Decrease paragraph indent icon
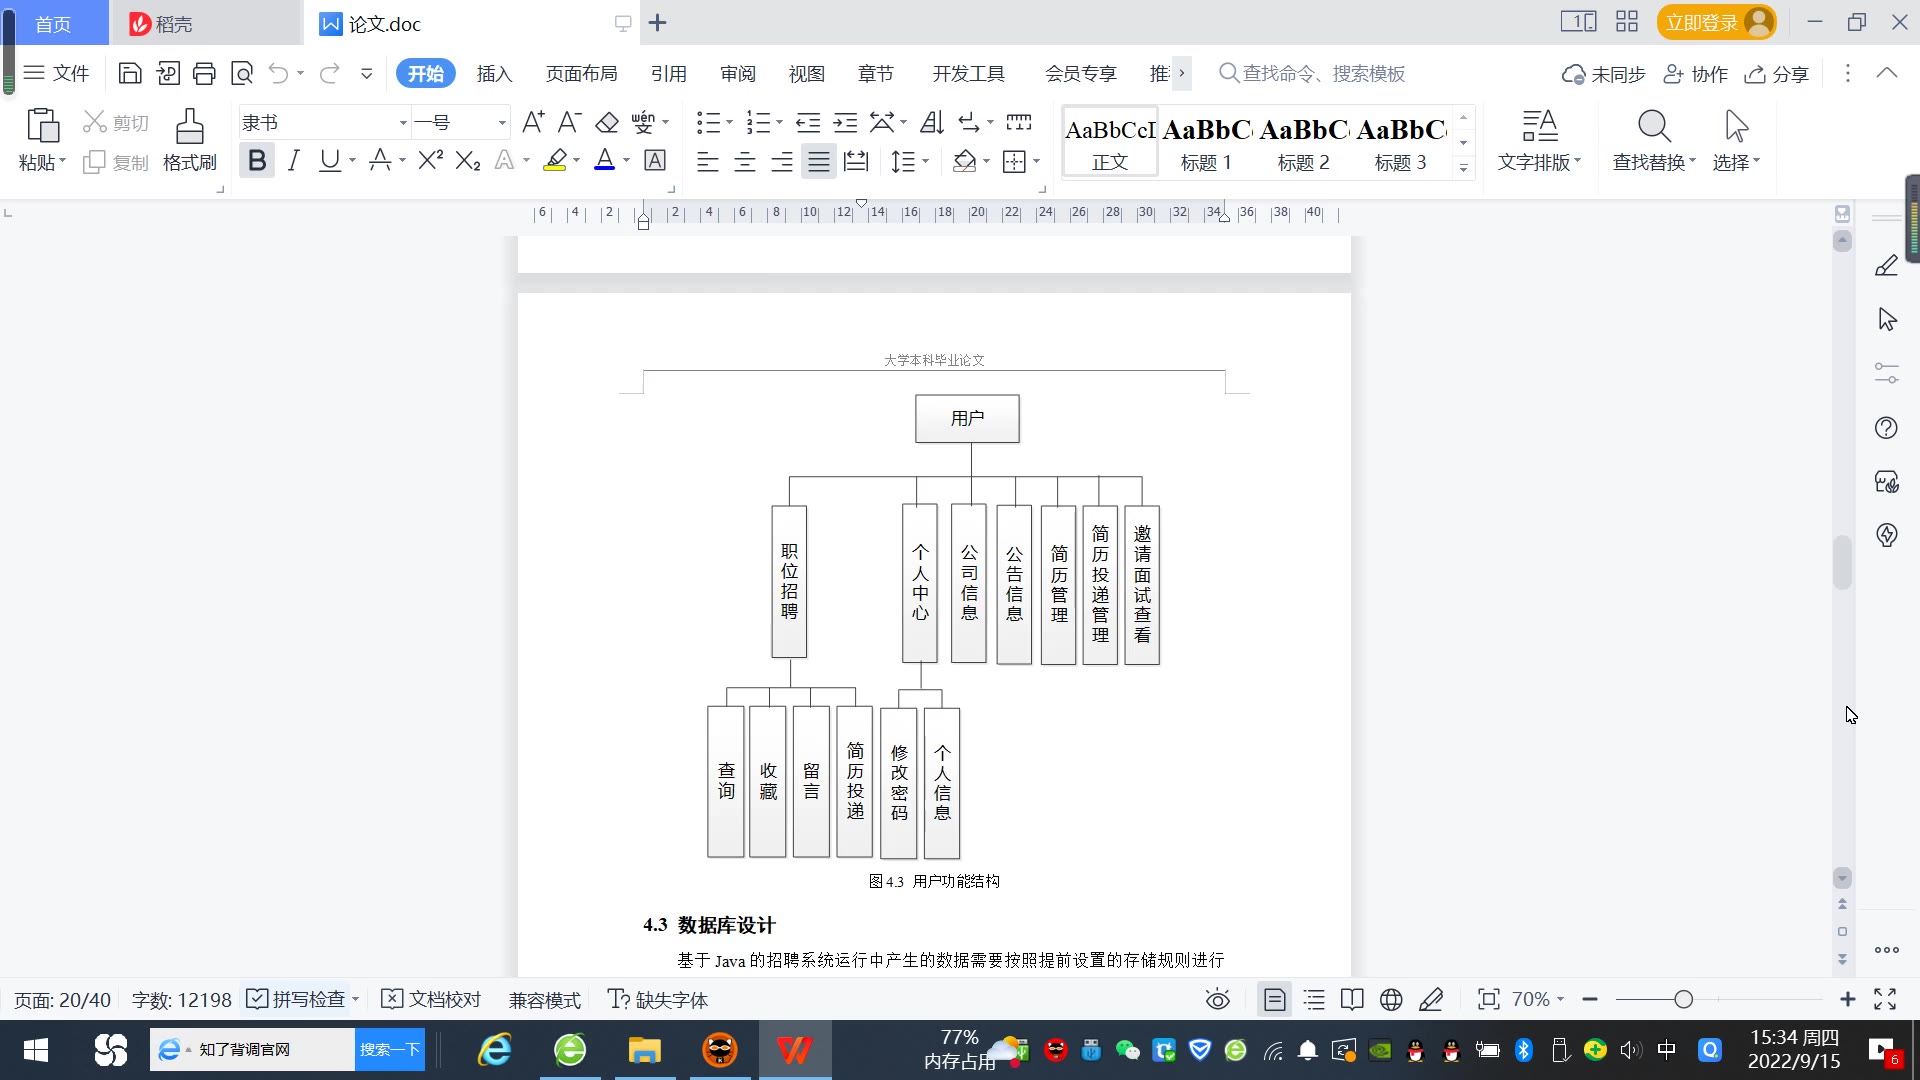This screenshot has width=1920, height=1080. click(808, 122)
